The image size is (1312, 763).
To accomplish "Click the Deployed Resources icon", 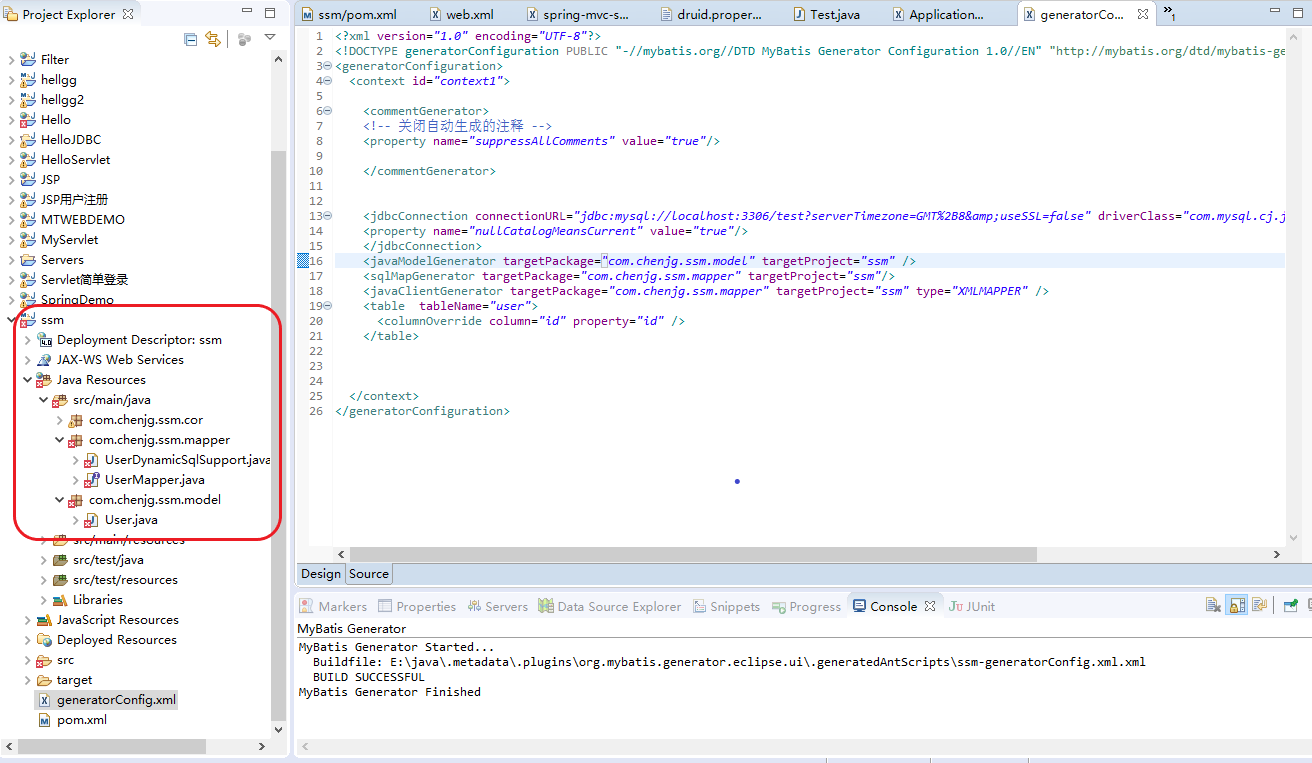I will 44,639.
